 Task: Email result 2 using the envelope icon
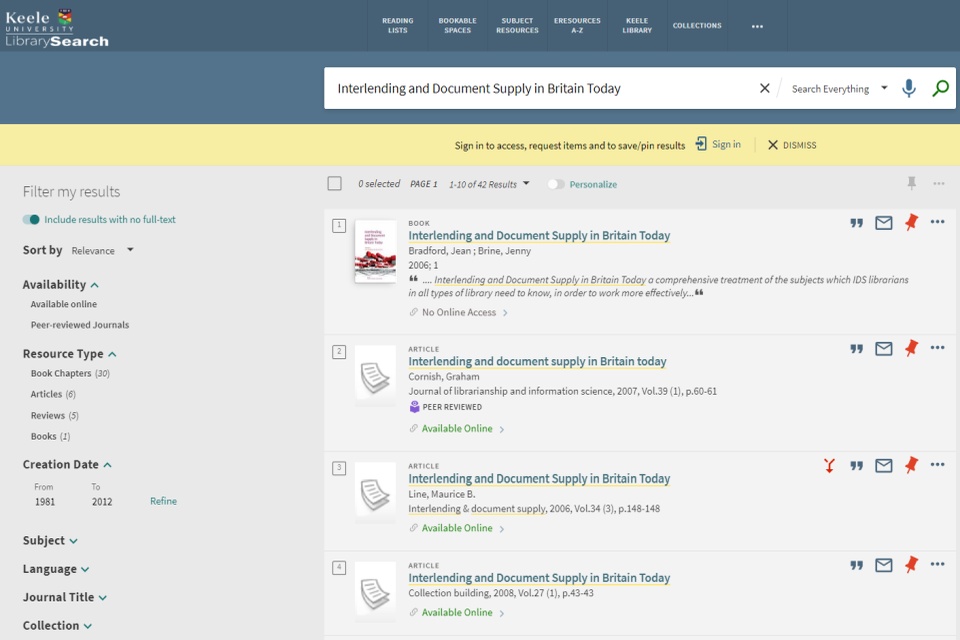(x=883, y=349)
